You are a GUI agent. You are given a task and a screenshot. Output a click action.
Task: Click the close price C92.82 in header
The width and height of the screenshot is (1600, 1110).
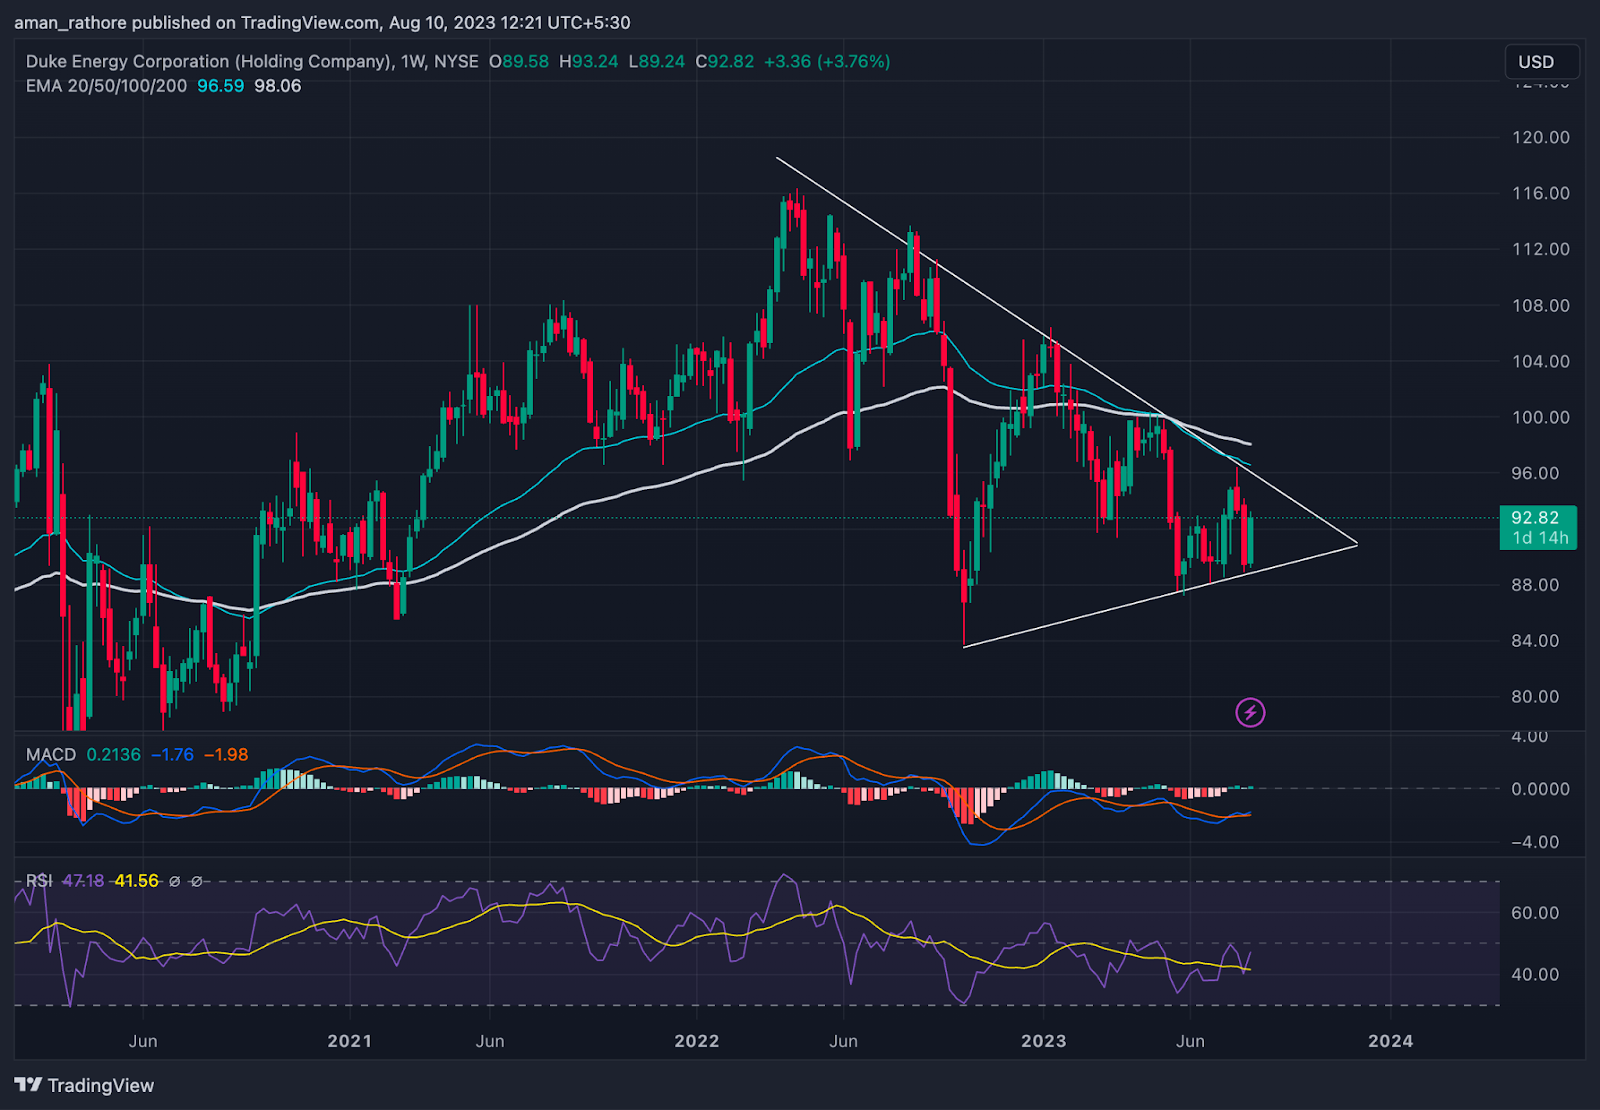pos(725,61)
